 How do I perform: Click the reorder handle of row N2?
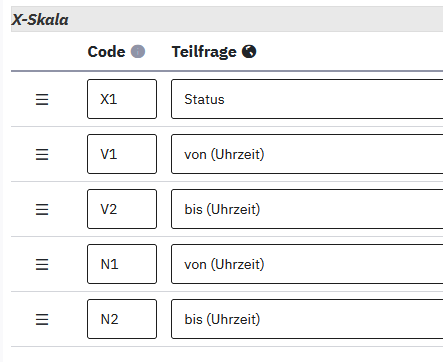pos(42,319)
